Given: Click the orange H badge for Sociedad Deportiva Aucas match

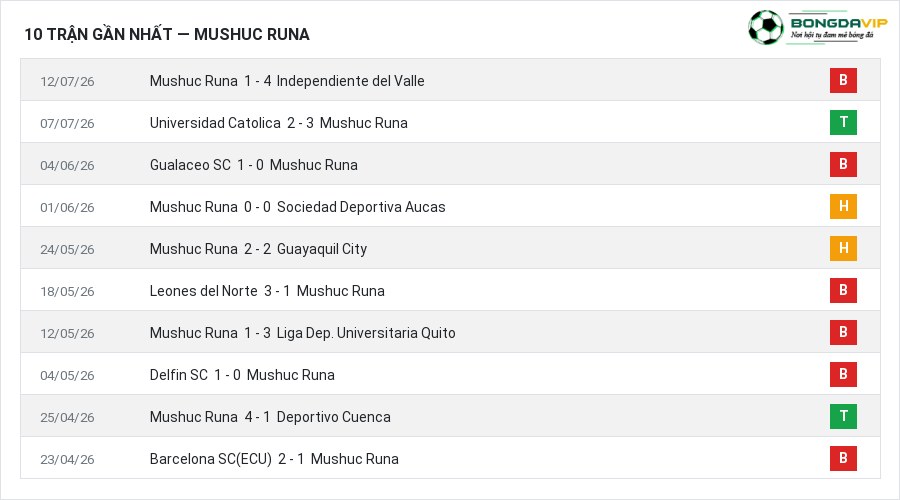Looking at the screenshot, I should pos(843,206).
